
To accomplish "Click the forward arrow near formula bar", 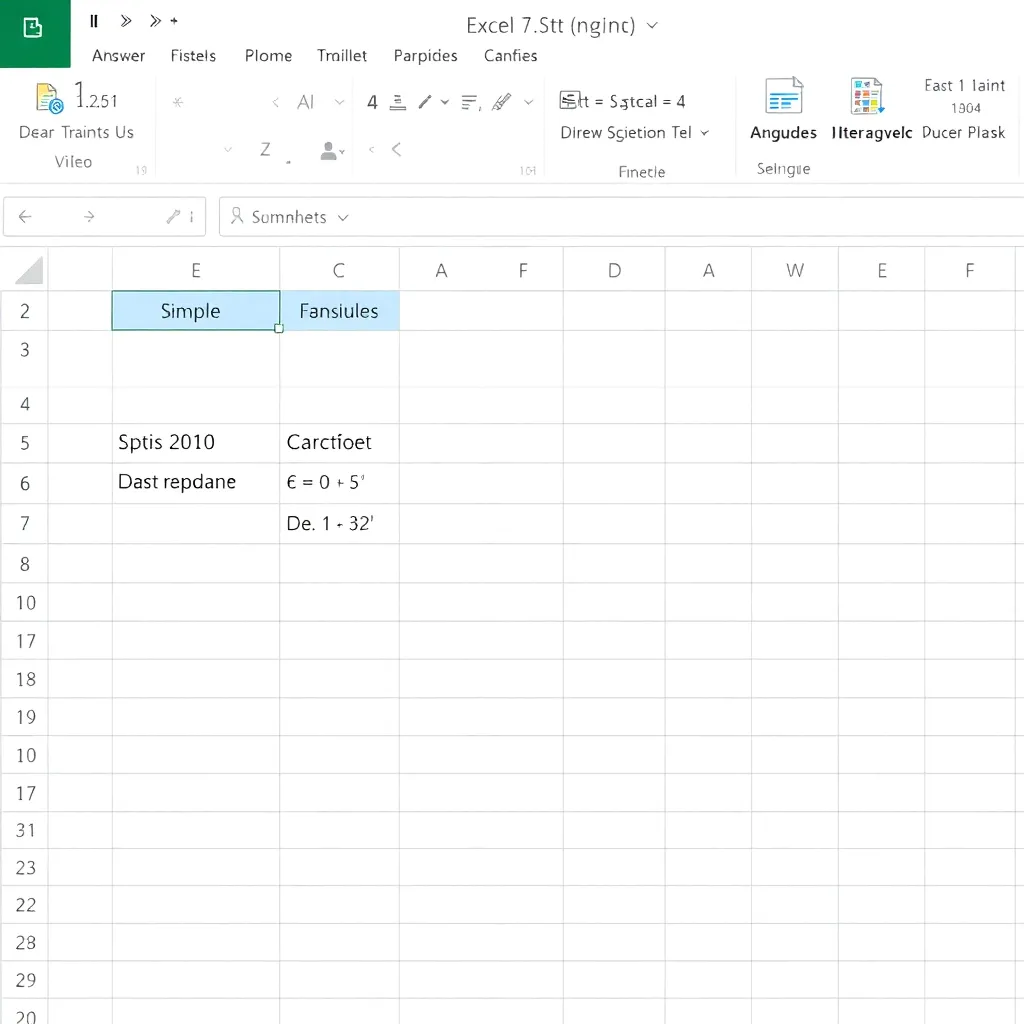I will coord(89,217).
